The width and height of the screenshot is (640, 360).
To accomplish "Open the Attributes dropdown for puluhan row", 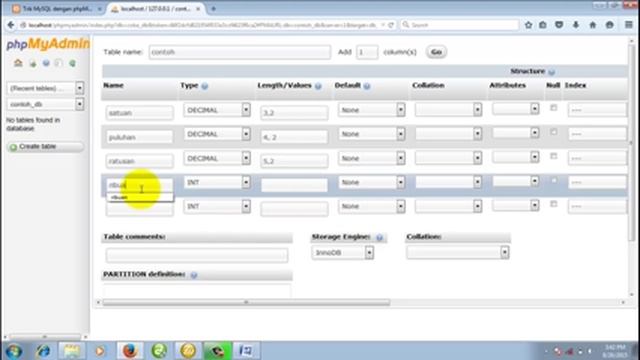I will click(x=516, y=133).
